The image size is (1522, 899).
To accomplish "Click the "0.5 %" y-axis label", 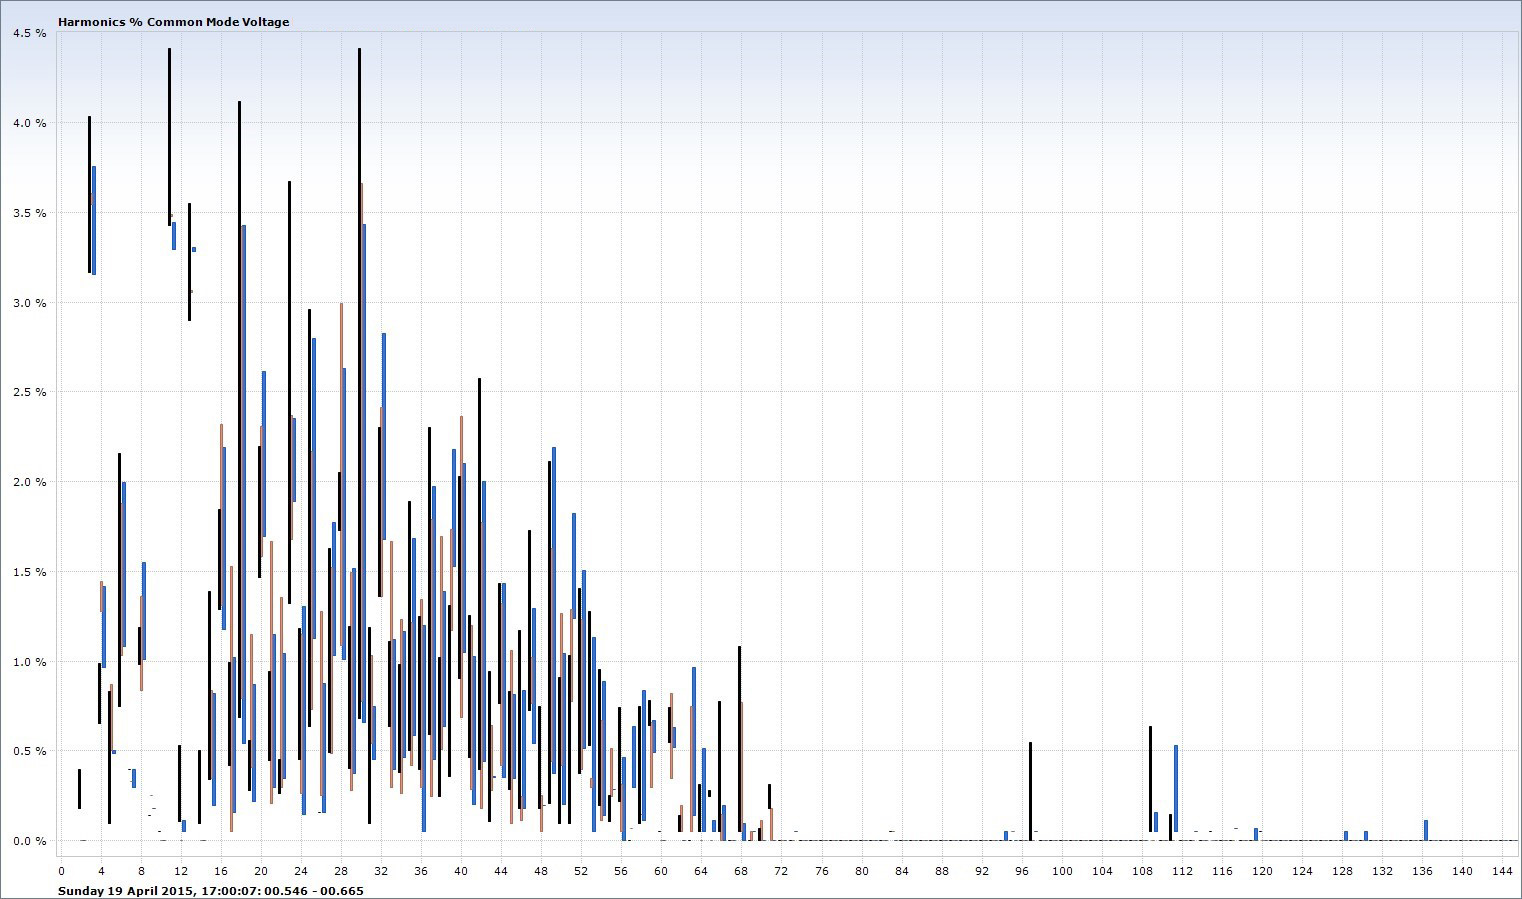I will click(x=30, y=751).
